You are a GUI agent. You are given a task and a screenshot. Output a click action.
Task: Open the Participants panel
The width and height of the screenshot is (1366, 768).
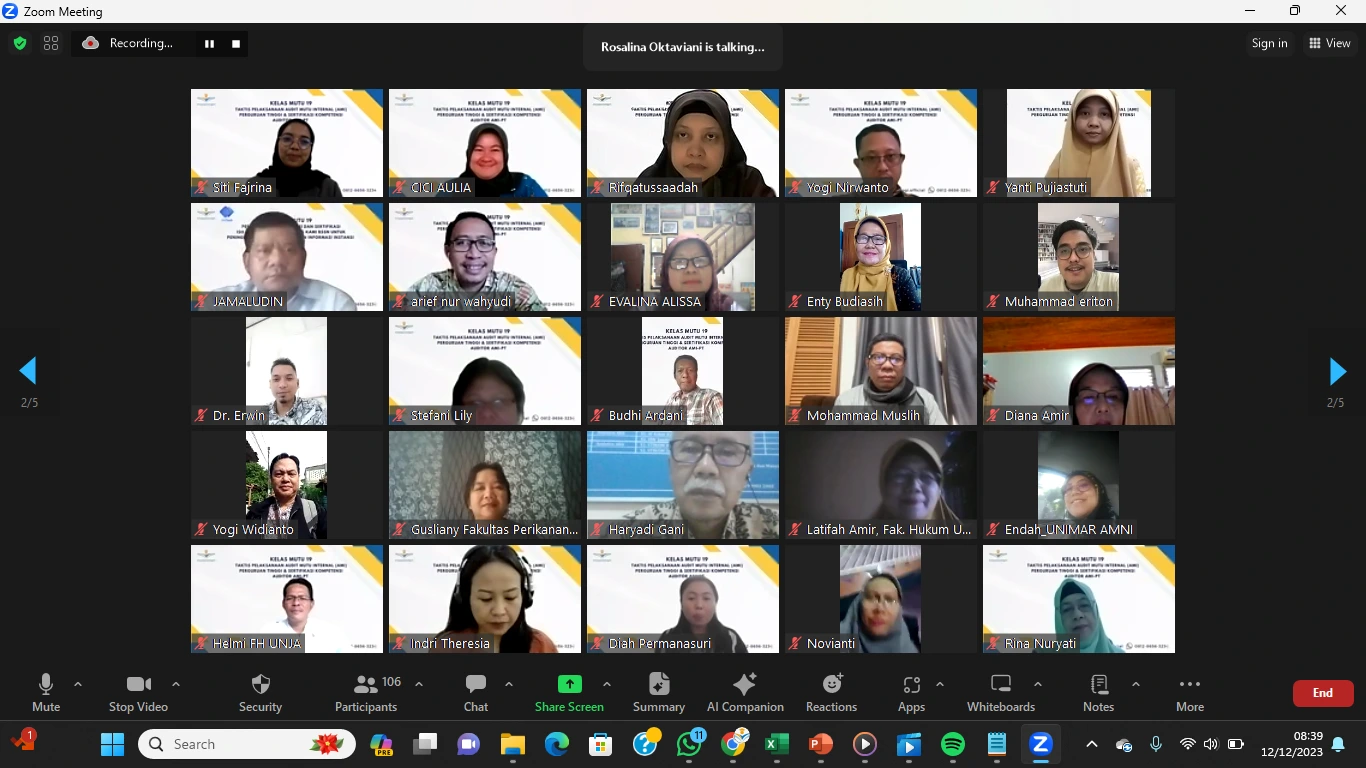click(365, 692)
